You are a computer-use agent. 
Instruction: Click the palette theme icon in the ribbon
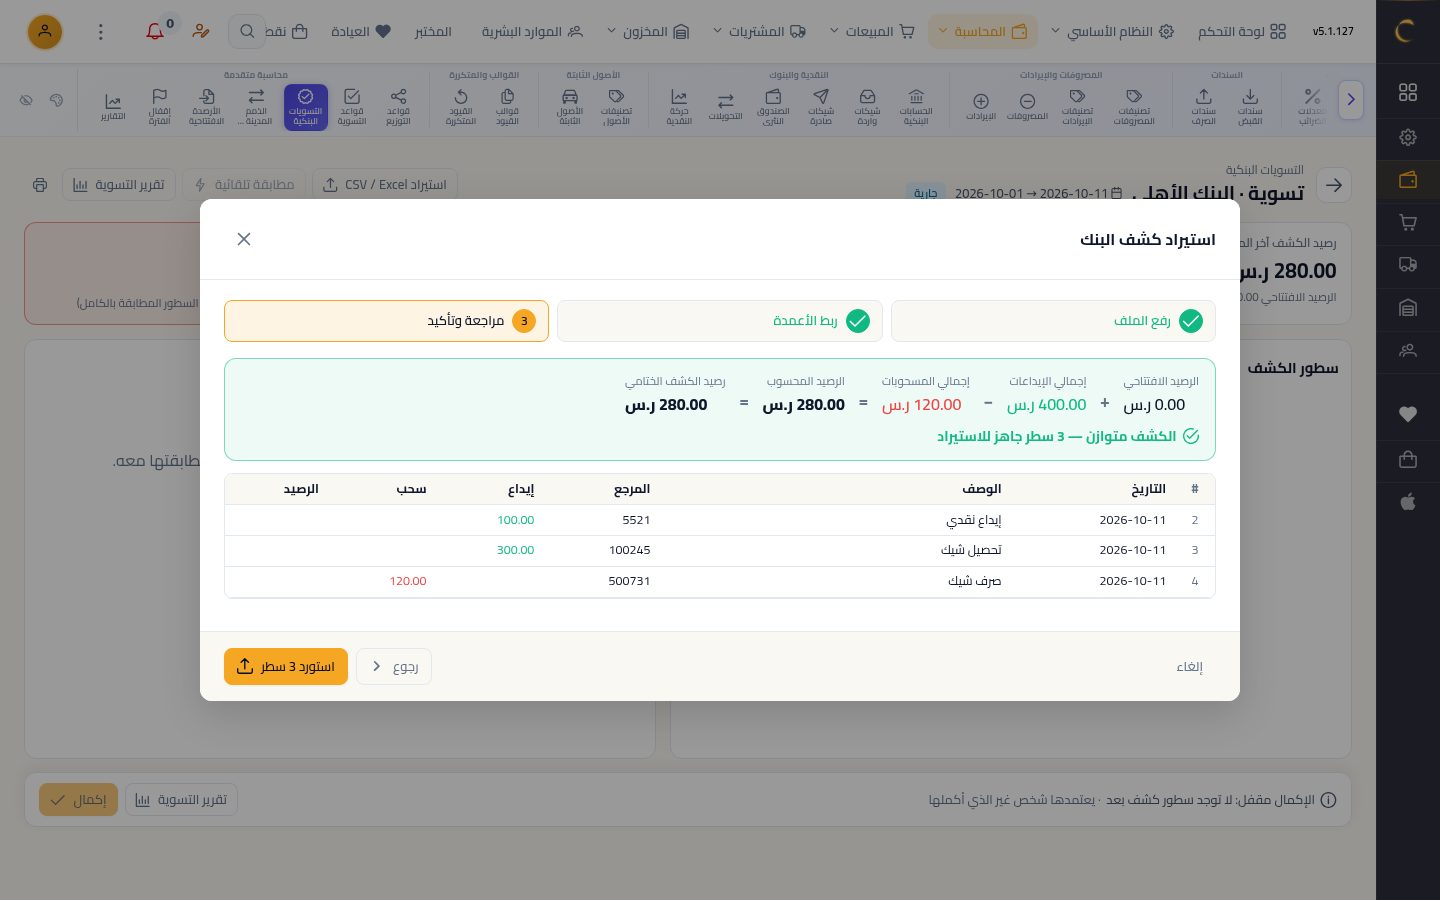click(x=56, y=100)
